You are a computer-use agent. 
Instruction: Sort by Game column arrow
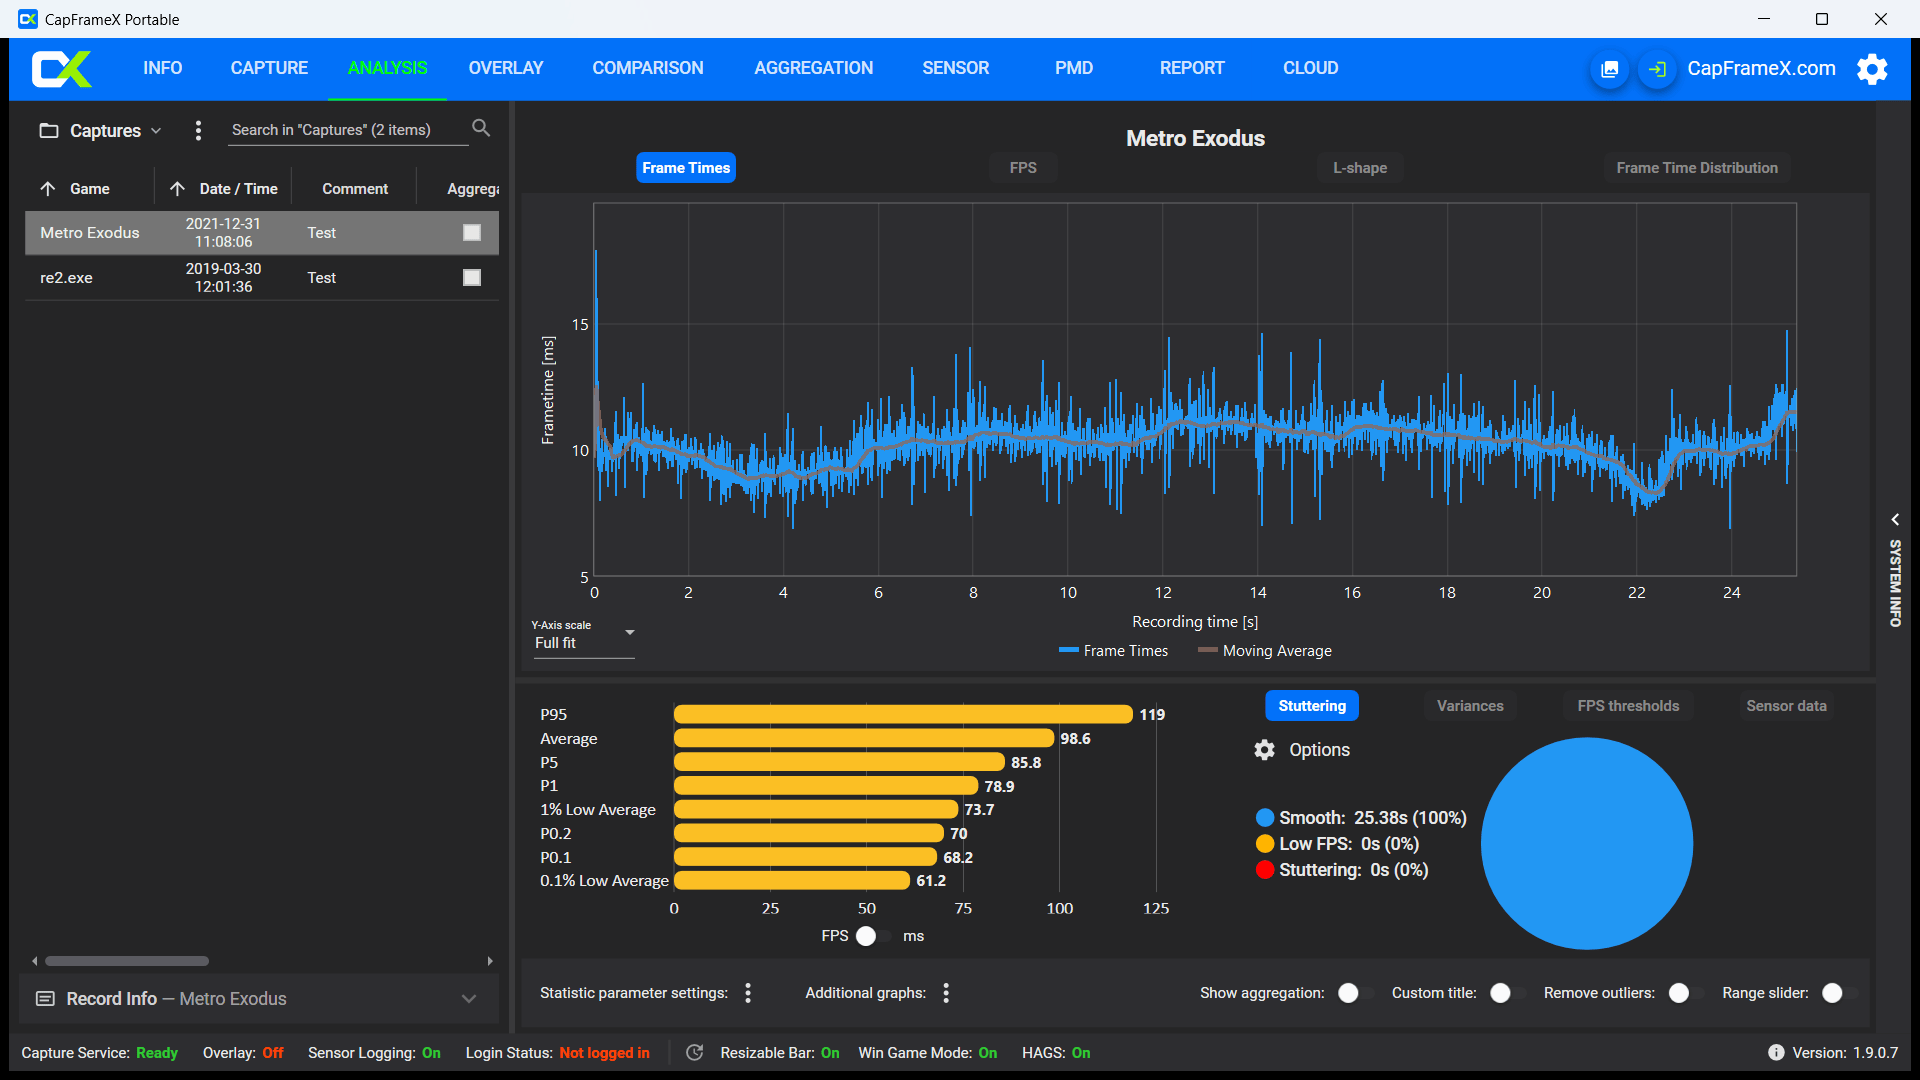click(x=48, y=189)
